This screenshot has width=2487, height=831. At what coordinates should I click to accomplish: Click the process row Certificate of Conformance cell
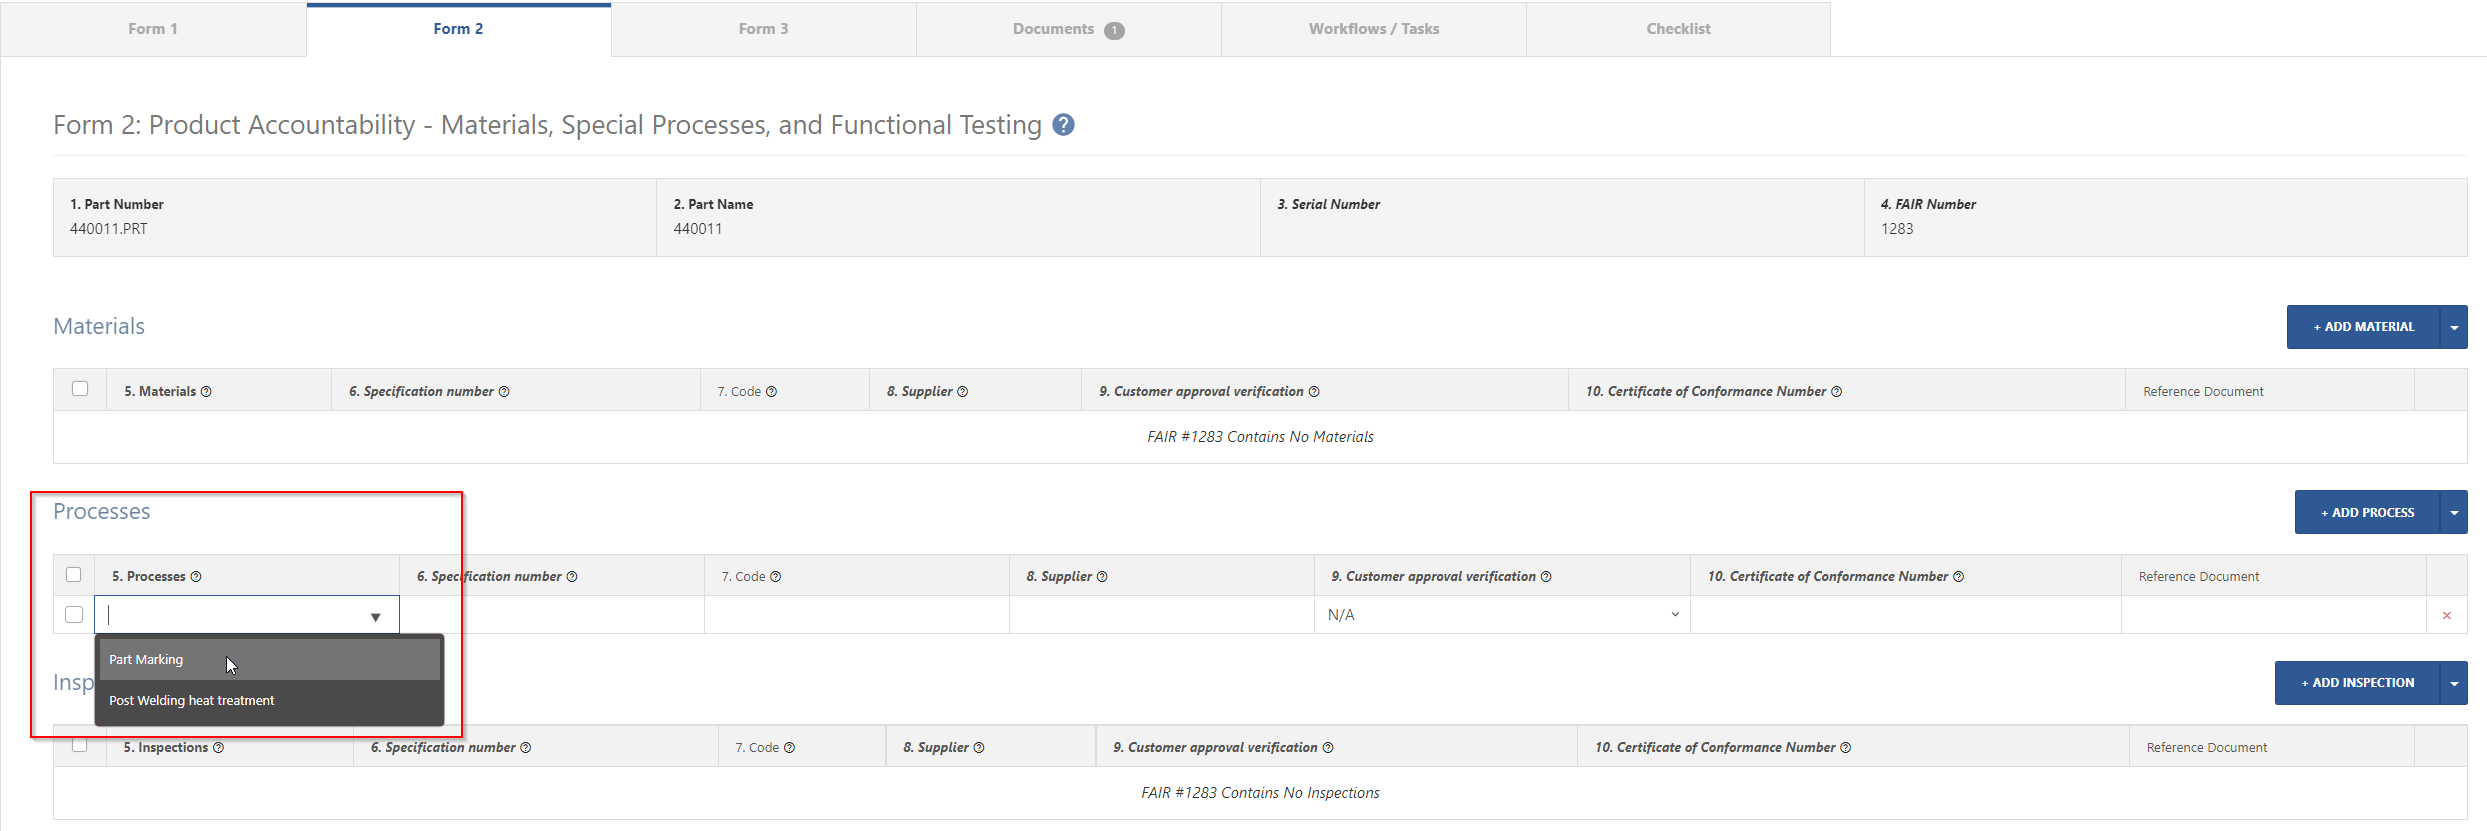tap(1905, 615)
